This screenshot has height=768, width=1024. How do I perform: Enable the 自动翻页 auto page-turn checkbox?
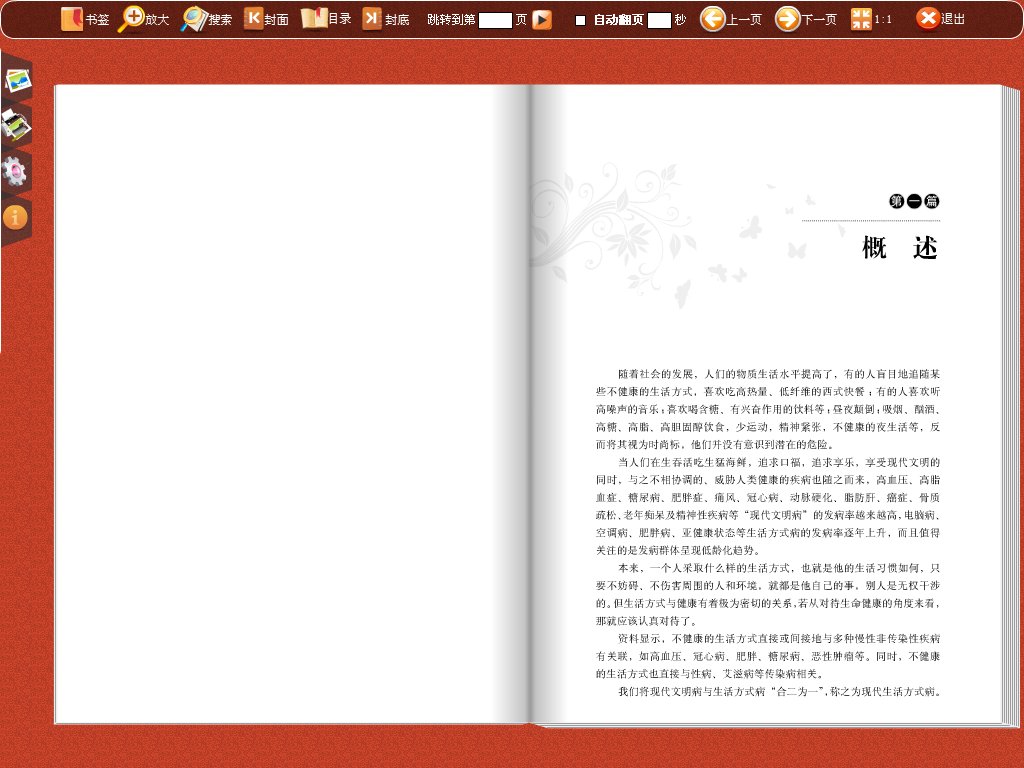tap(580, 20)
